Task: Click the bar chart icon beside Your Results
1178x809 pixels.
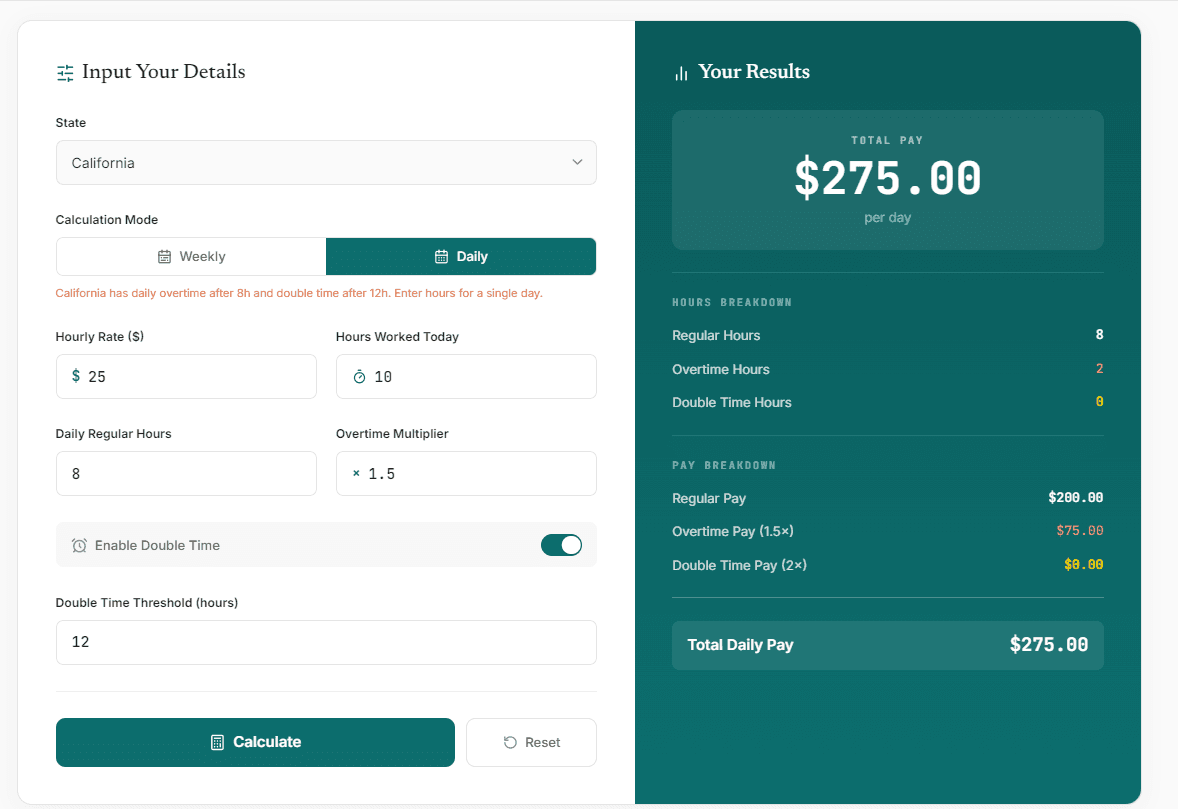Action: tap(681, 72)
